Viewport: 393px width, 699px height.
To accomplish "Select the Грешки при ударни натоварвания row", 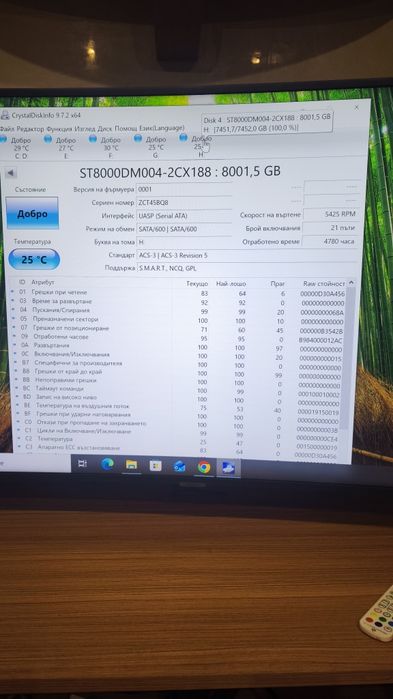I will 178,416.
